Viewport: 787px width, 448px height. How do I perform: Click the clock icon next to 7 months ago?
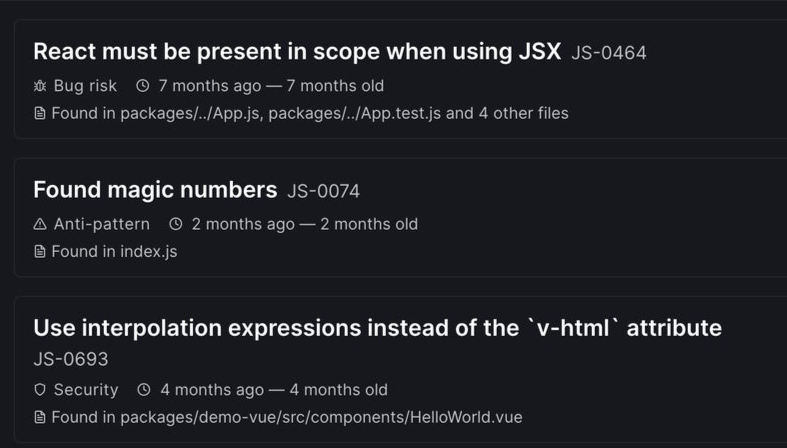142,86
